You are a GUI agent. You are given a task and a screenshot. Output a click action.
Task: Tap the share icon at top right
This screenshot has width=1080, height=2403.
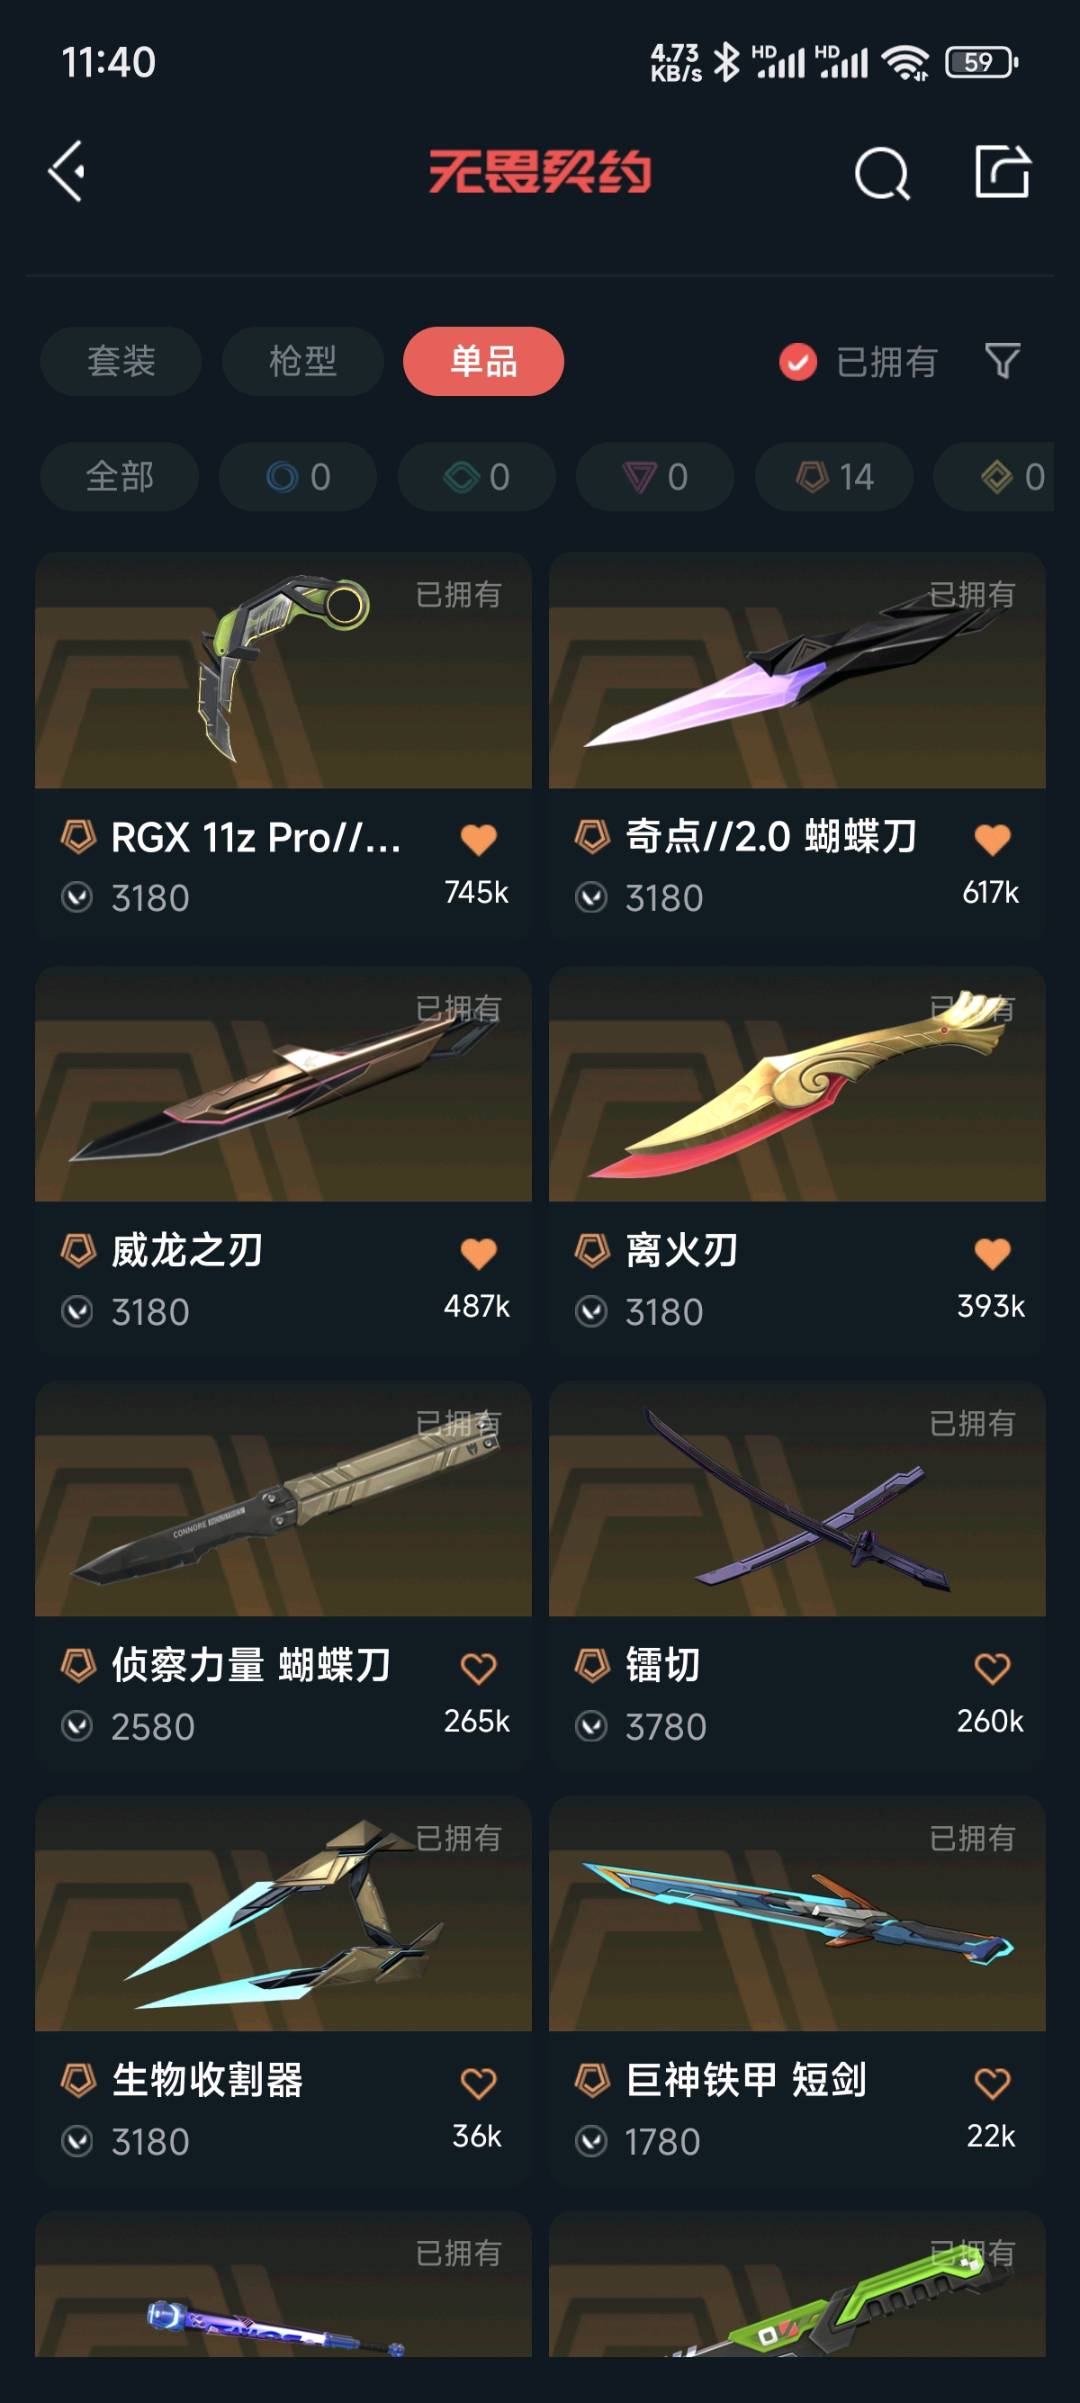(1003, 172)
